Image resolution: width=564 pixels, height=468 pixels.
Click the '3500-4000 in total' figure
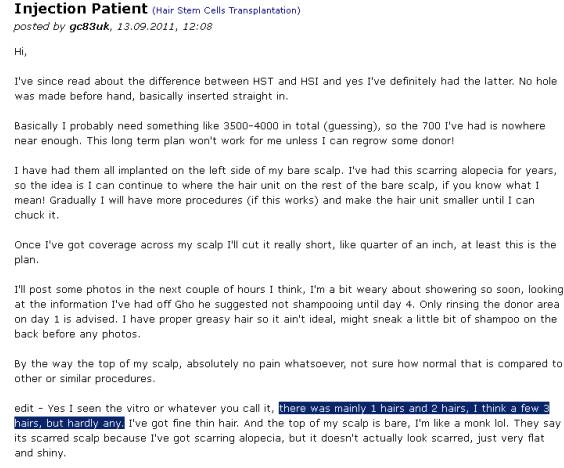pyautogui.click(x=272, y=126)
